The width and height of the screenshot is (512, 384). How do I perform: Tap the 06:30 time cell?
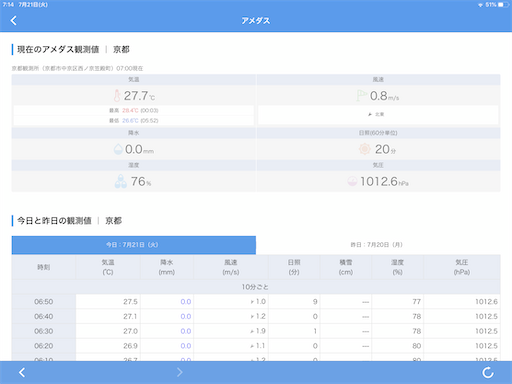click(x=44, y=331)
